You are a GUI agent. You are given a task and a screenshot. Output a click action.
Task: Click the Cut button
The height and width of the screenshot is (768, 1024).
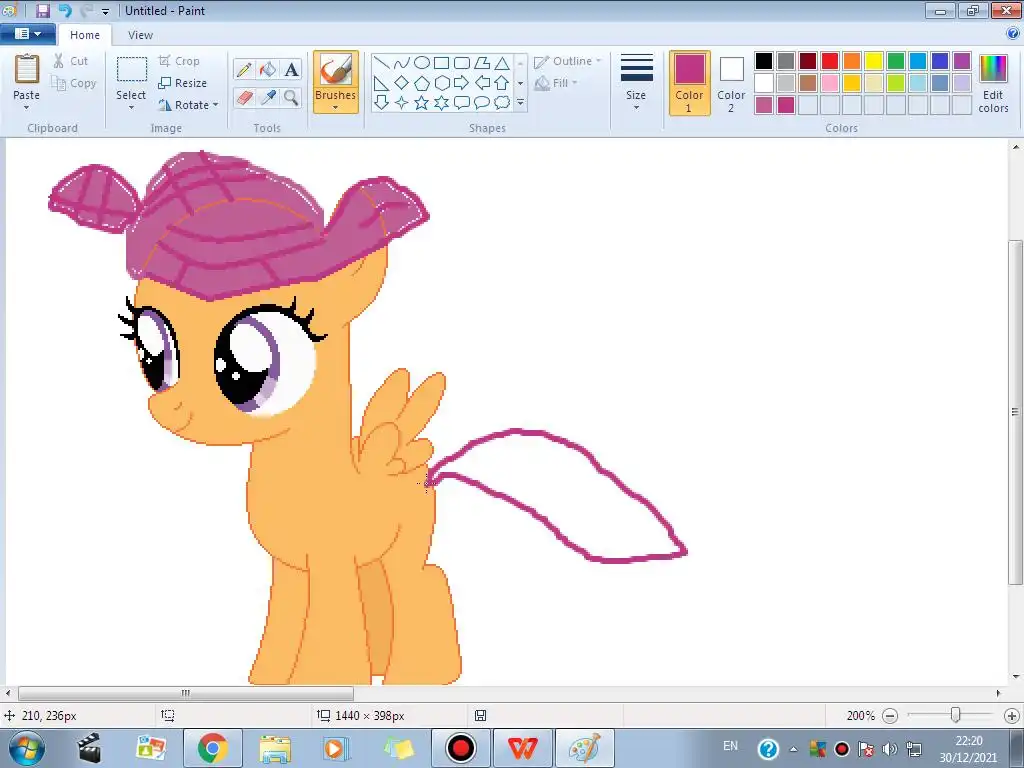click(x=71, y=61)
